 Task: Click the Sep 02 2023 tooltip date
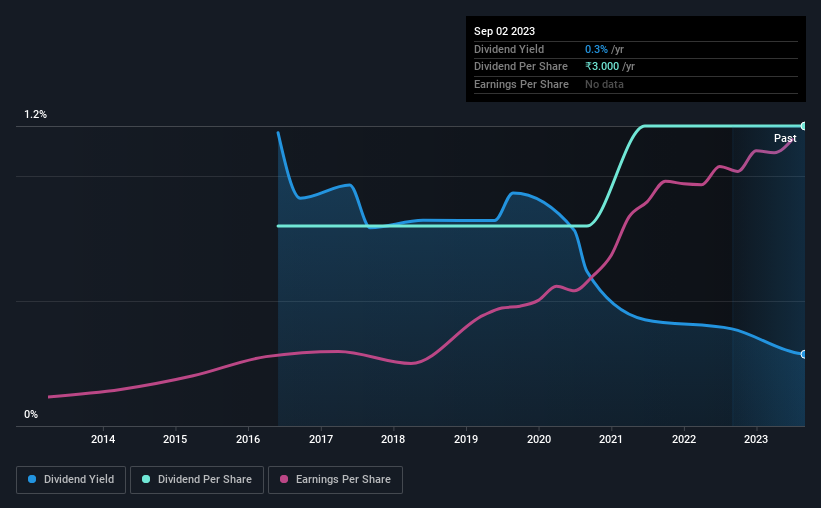(x=504, y=31)
